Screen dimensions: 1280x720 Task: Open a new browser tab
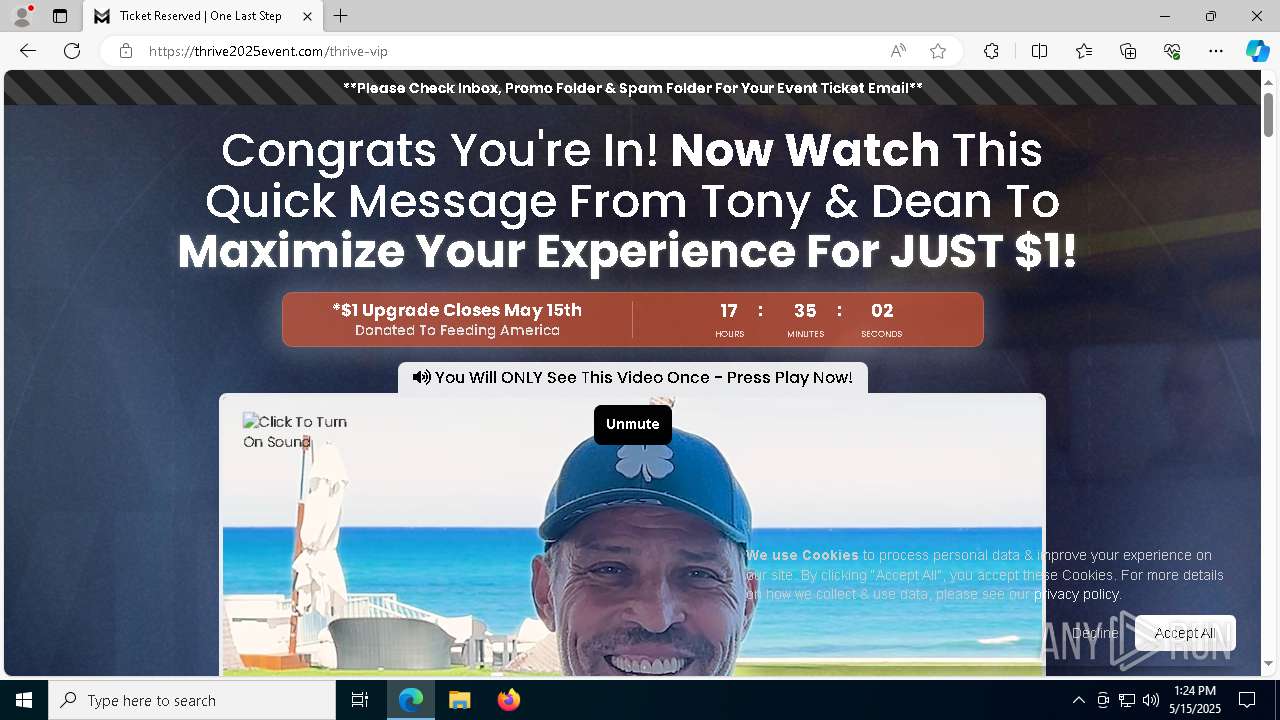pyautogui.click(x=340, y=16)
